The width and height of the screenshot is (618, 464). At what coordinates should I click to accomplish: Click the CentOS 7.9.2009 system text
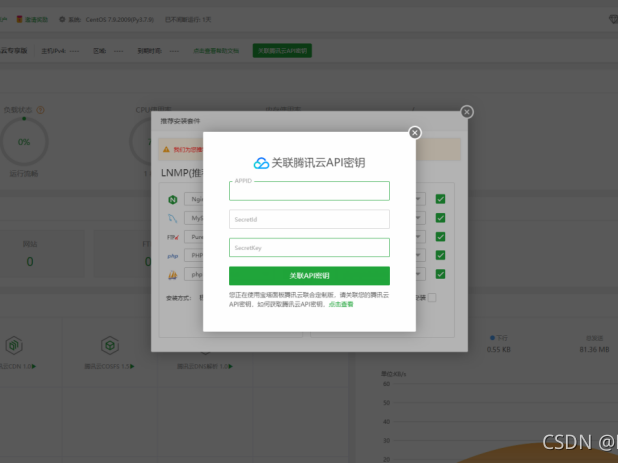point(120,19)
